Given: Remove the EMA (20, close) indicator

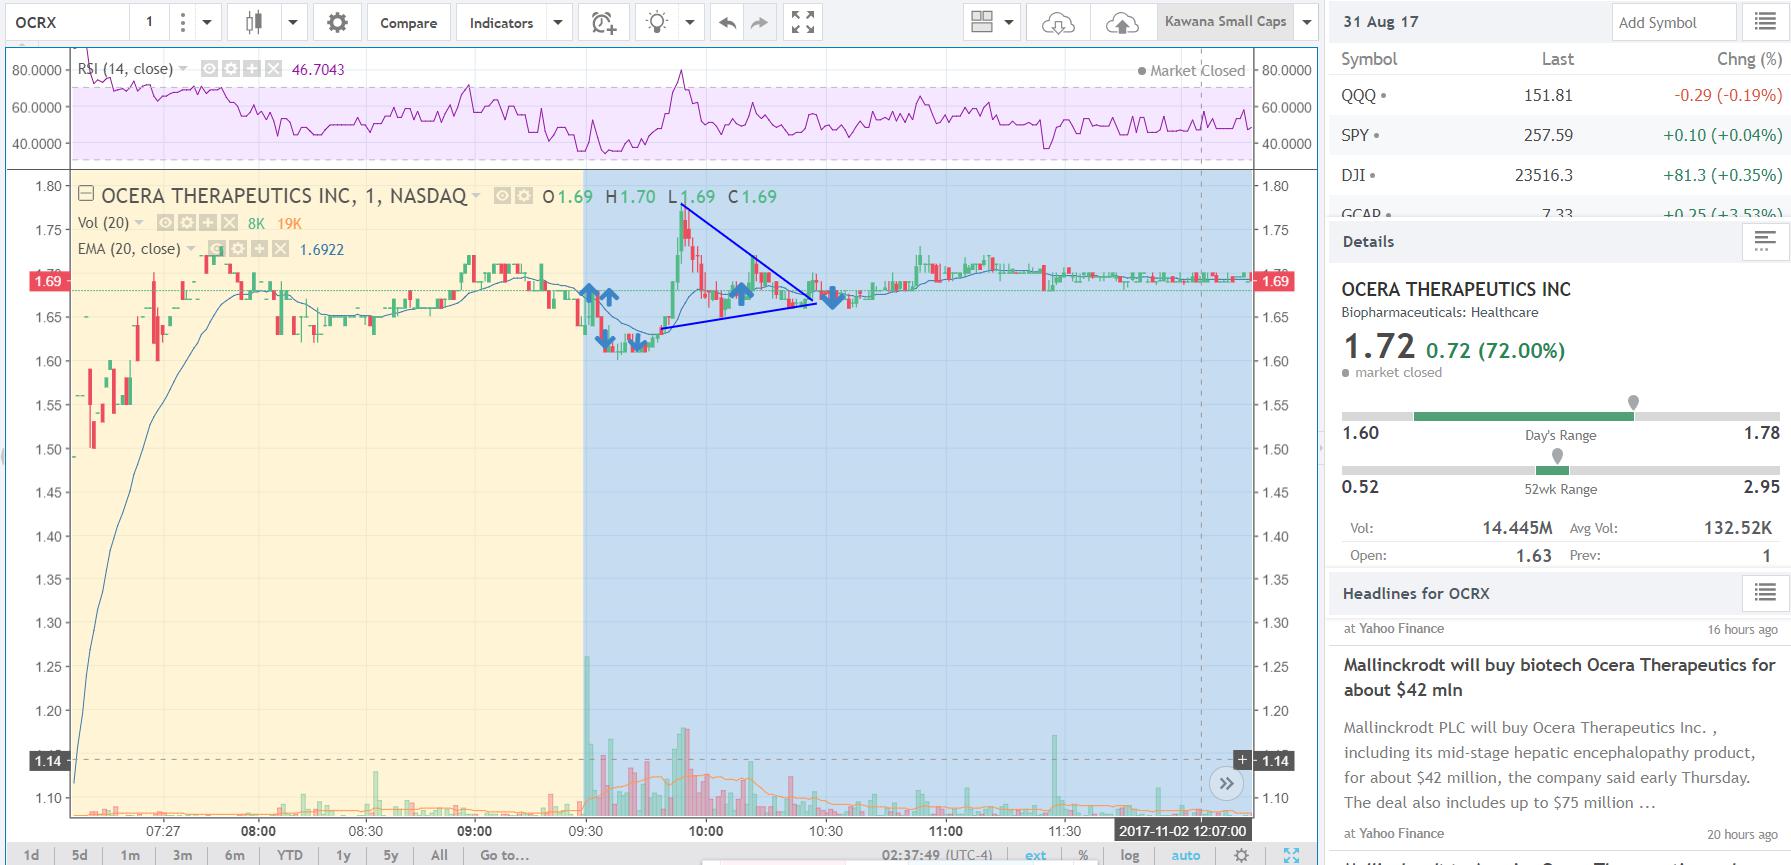Looking at the screenshot, I should tap(279, 249).
